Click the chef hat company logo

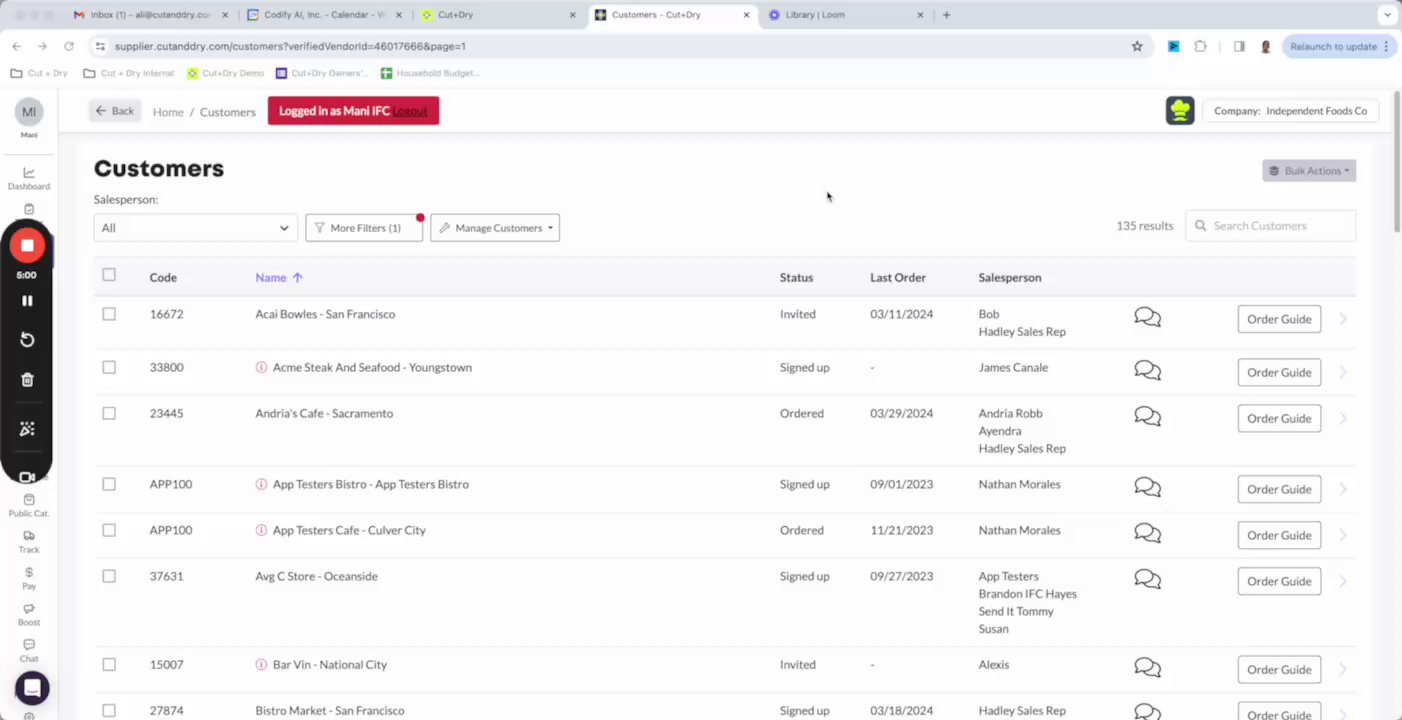[x=1180, y=111]
